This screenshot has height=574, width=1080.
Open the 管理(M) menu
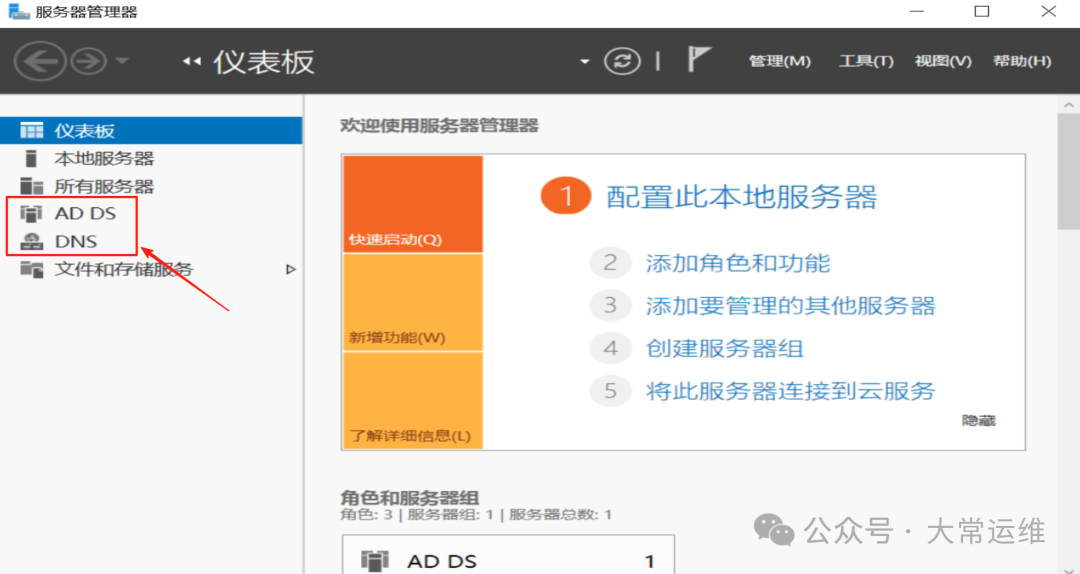[x=780, y=61]
